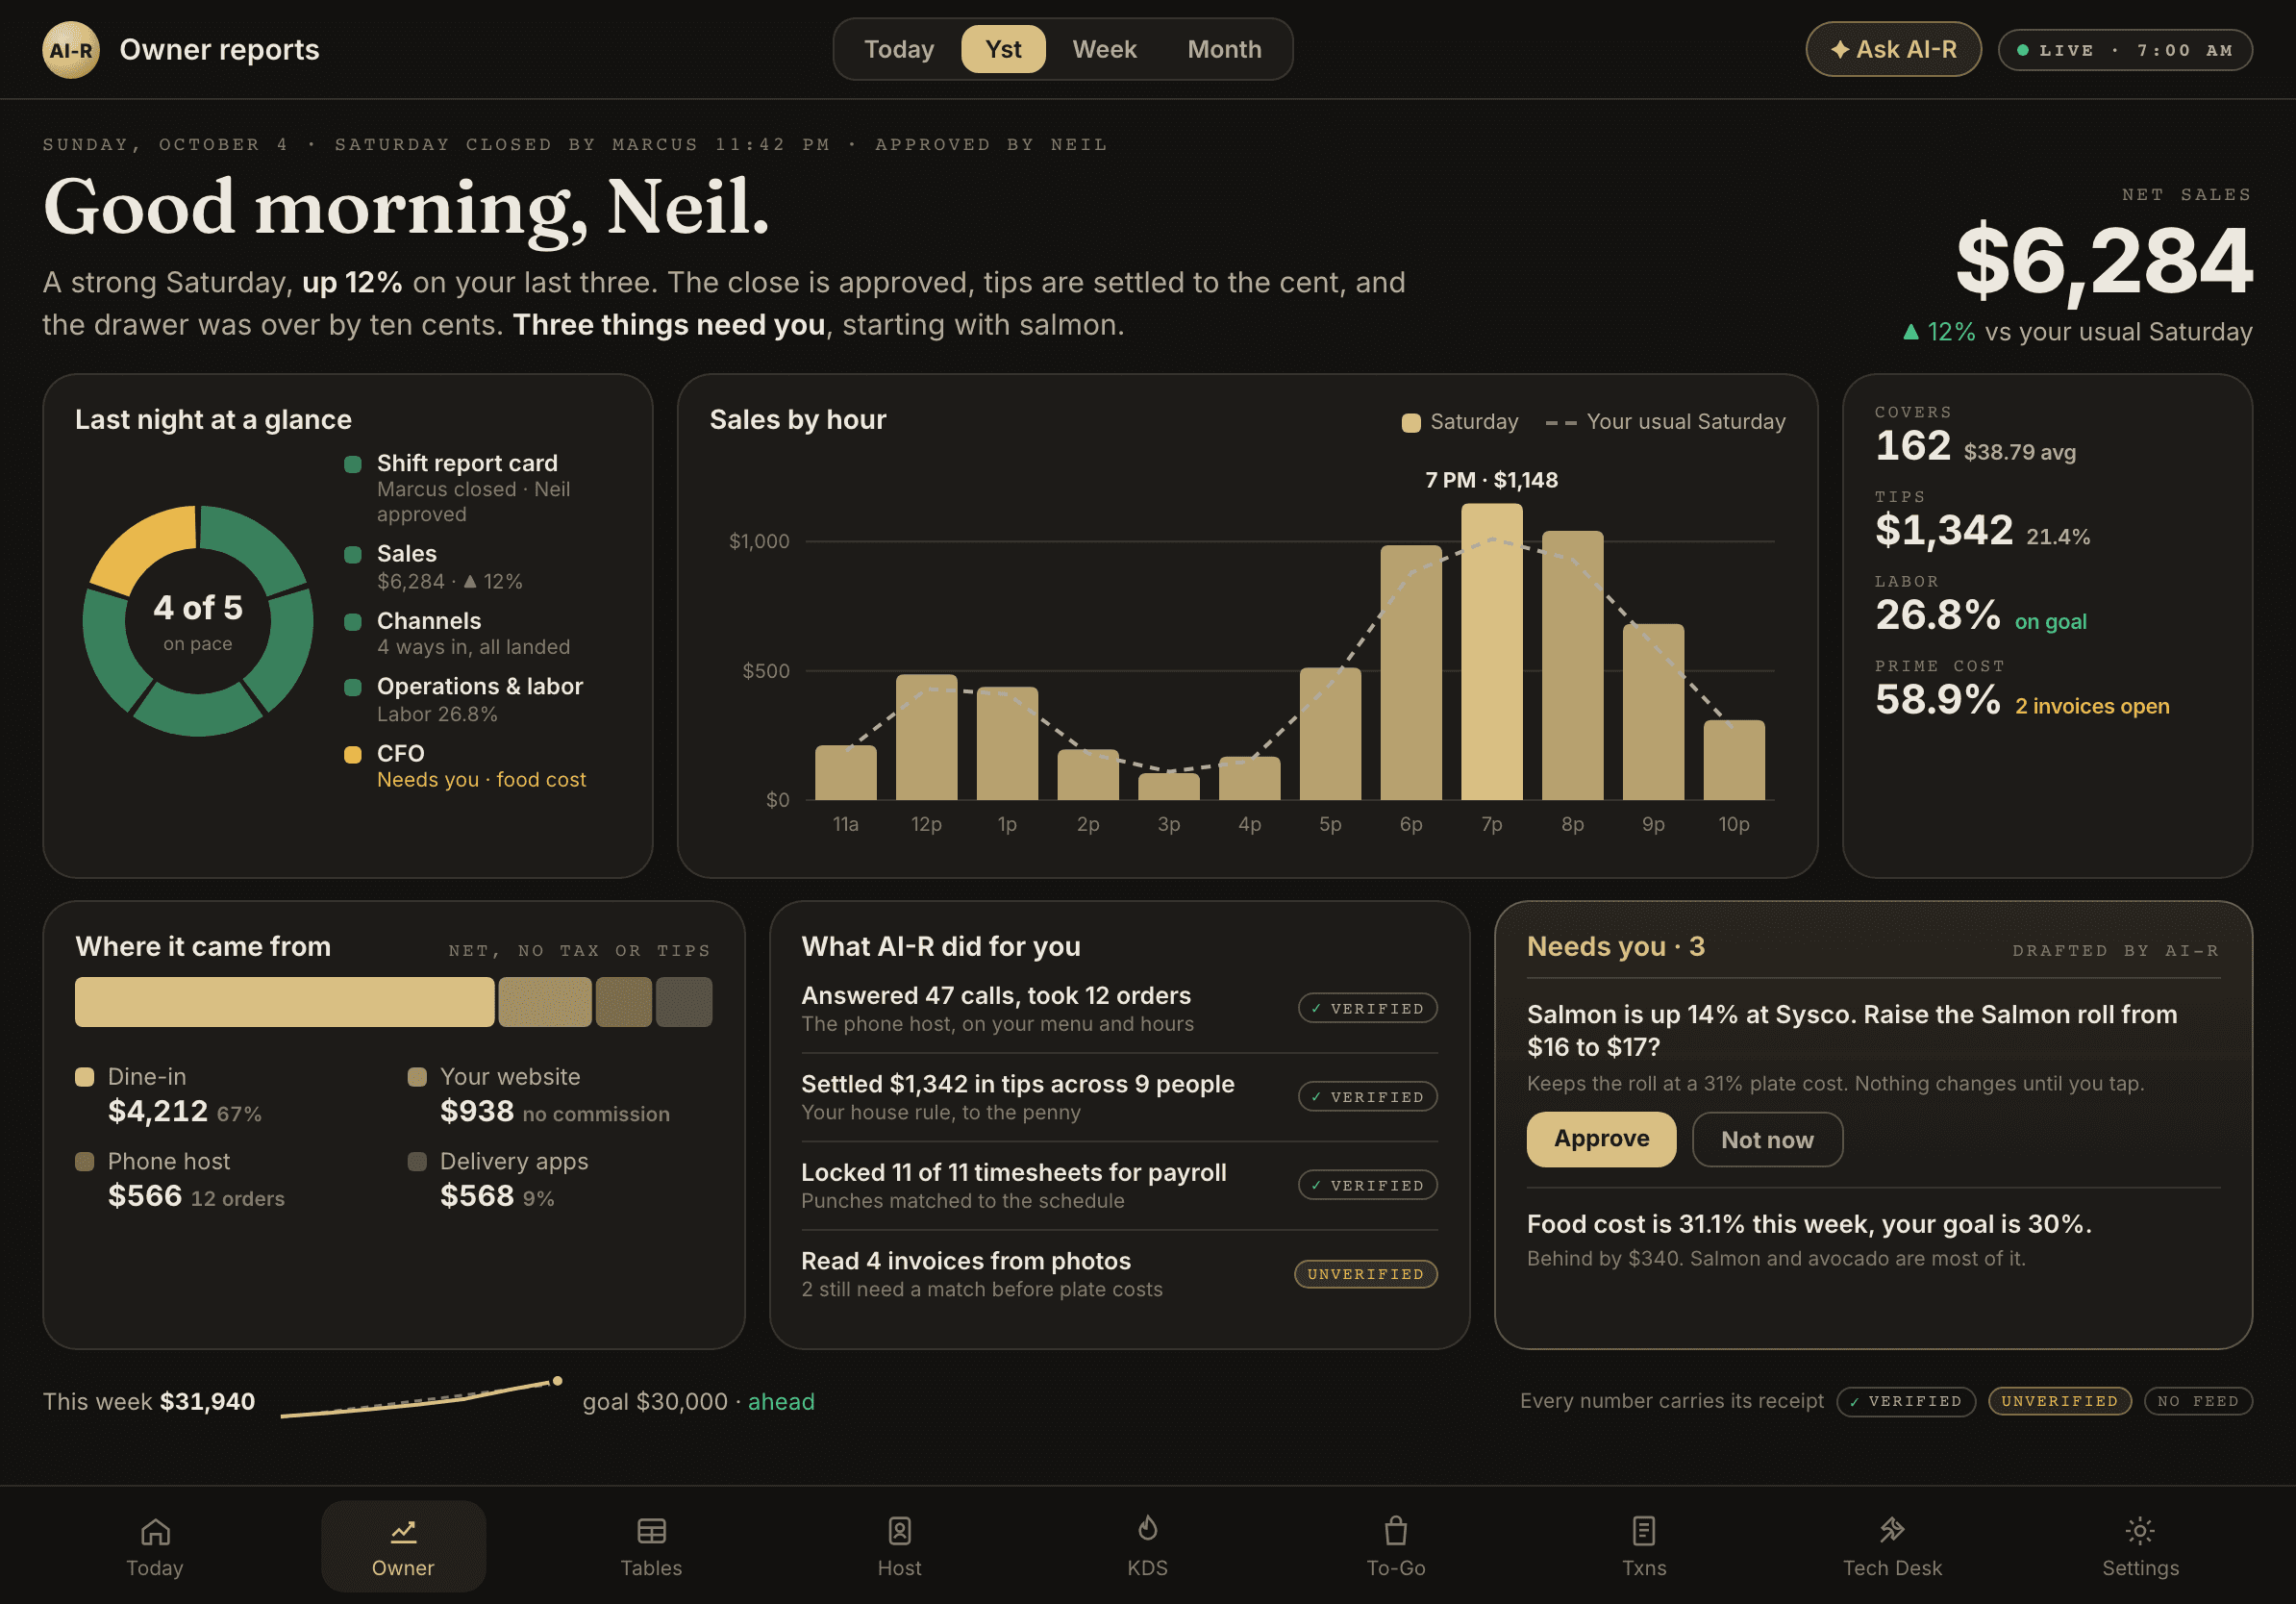2296x1604 pixels.
Task: Click the 7p bar in Sales by hour
Action: click(1491, 652)
